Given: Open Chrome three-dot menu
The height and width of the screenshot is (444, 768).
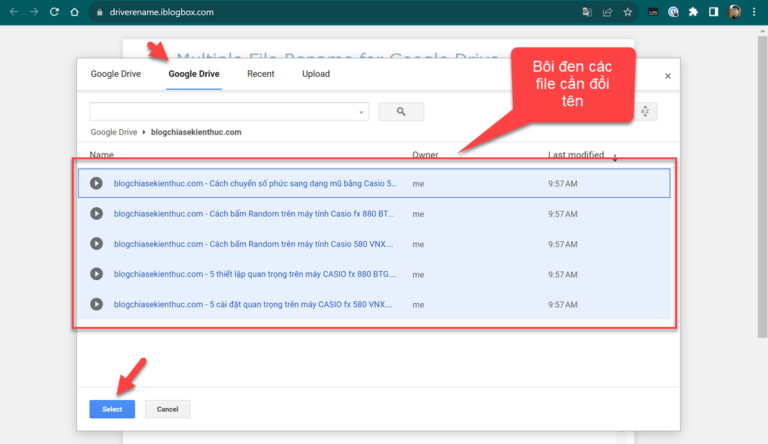Looking at the screenshot, I should coord(754,12).
